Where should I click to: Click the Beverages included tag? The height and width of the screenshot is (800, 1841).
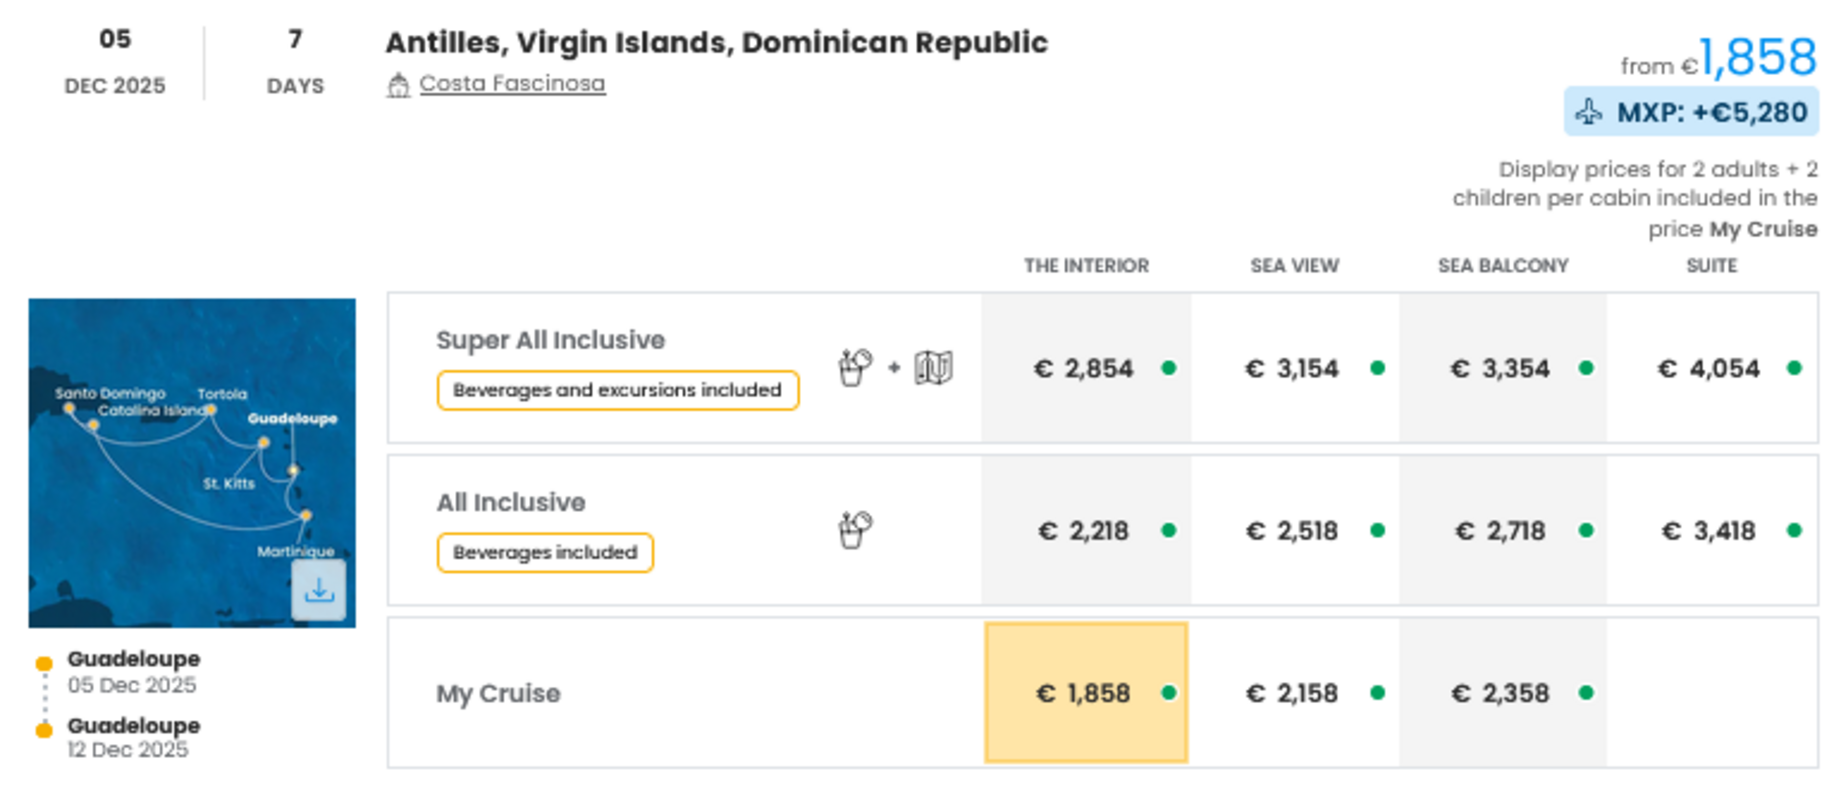545,552
